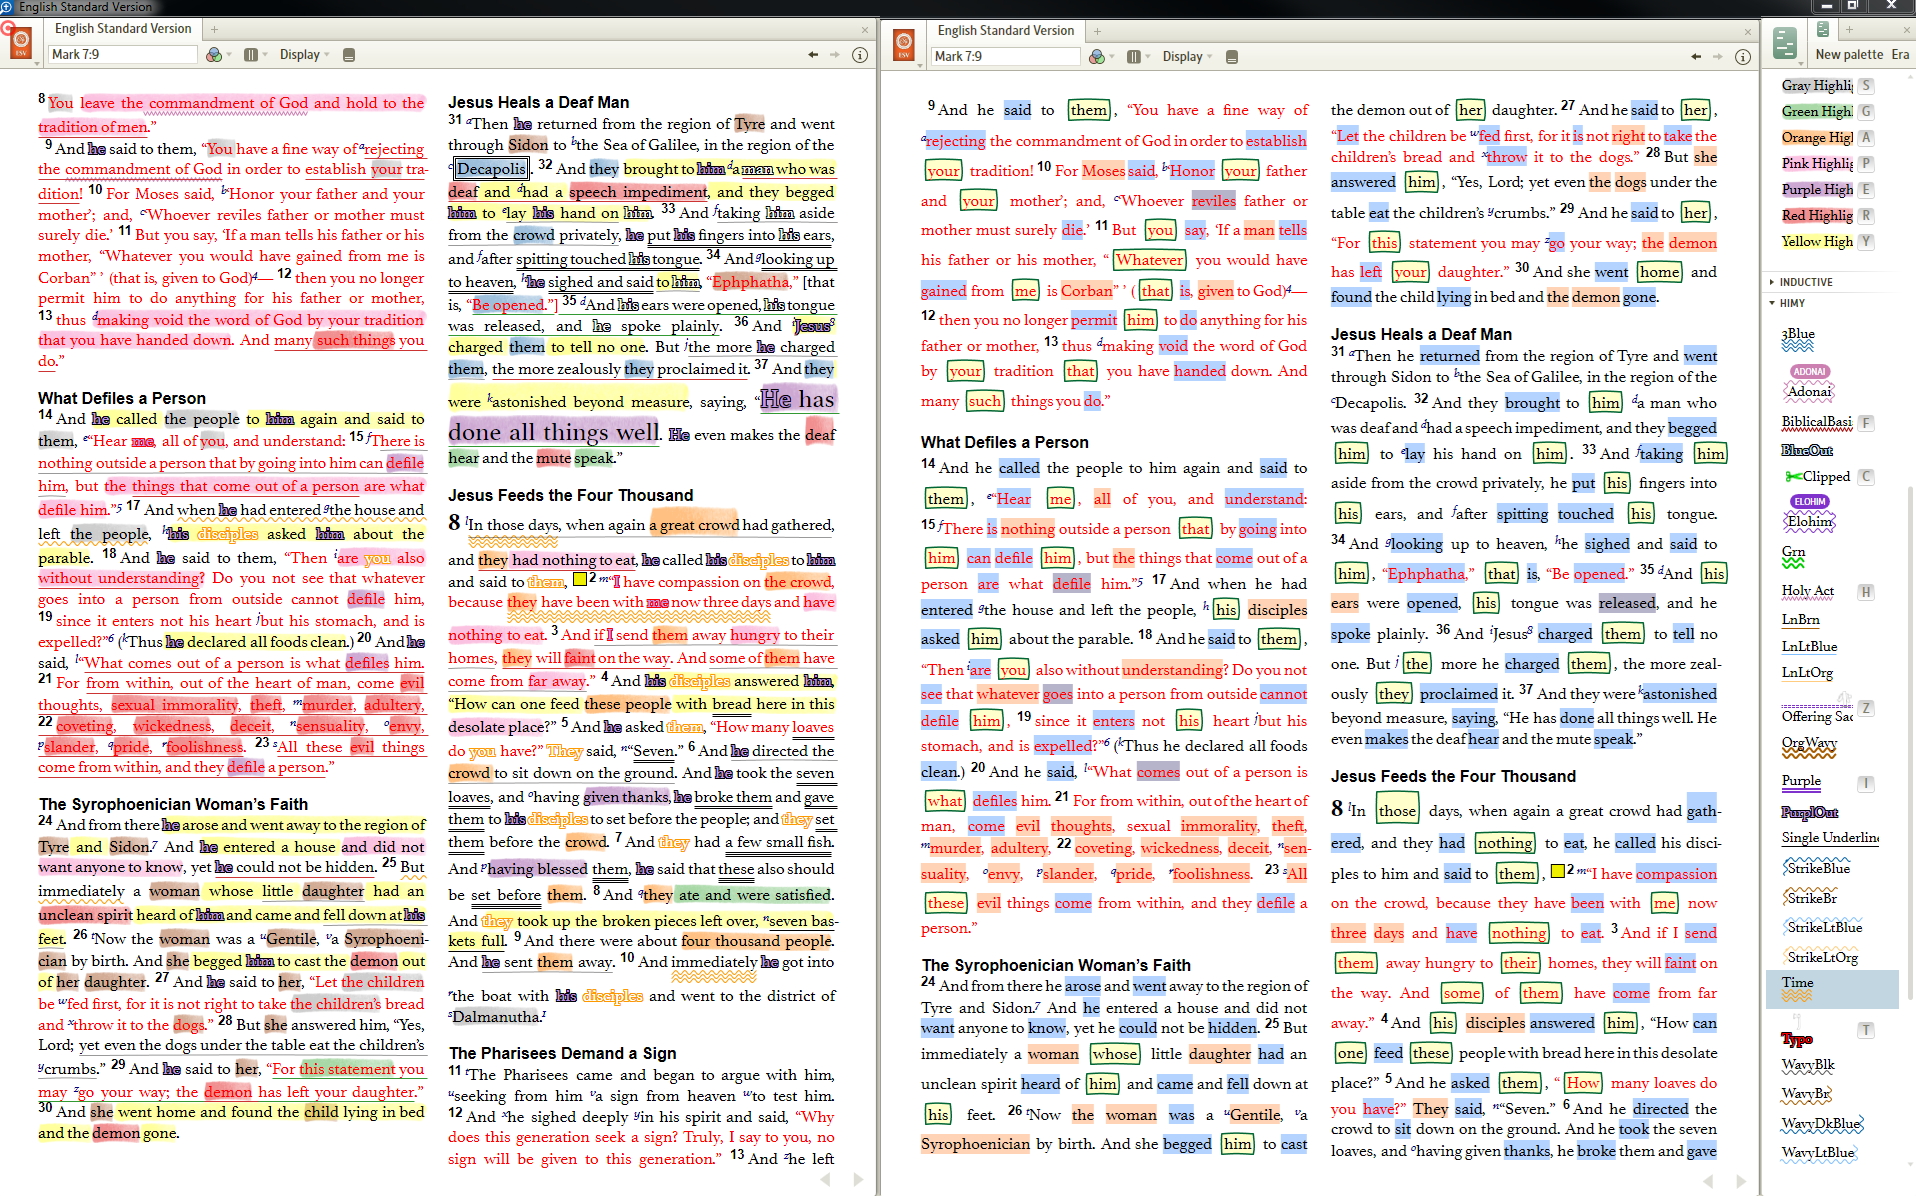
Task: Edit the Mark 7:9 reference in the left panel
Action: tap(122, 55)
